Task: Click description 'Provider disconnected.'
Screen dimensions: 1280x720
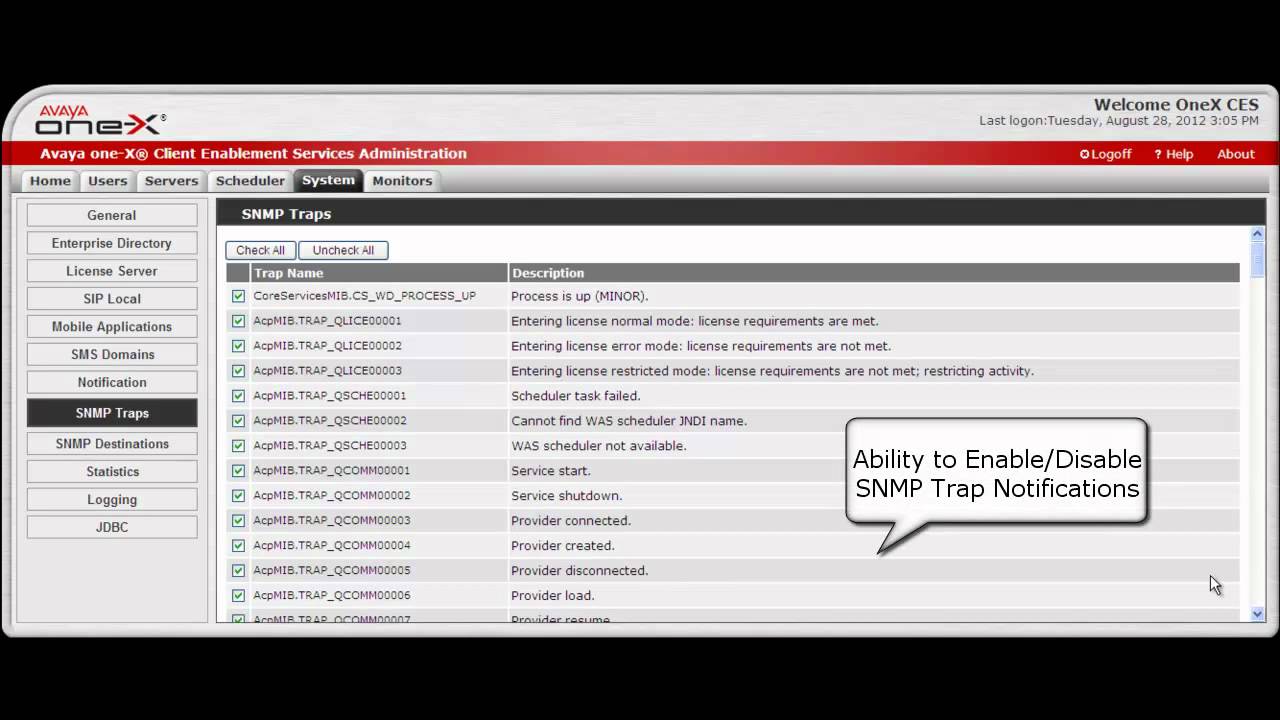Action: 580,571
